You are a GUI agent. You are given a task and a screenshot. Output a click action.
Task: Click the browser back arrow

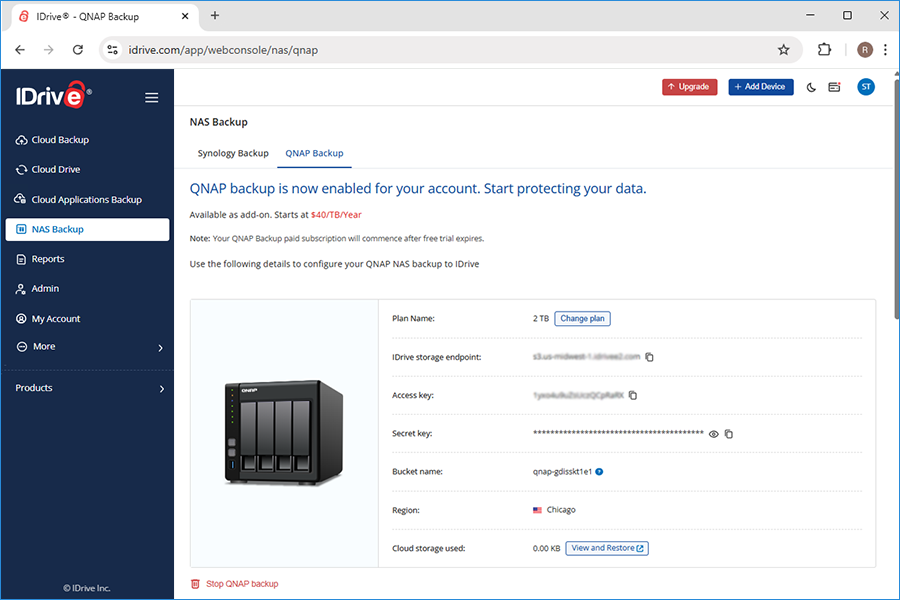(20, 50)
